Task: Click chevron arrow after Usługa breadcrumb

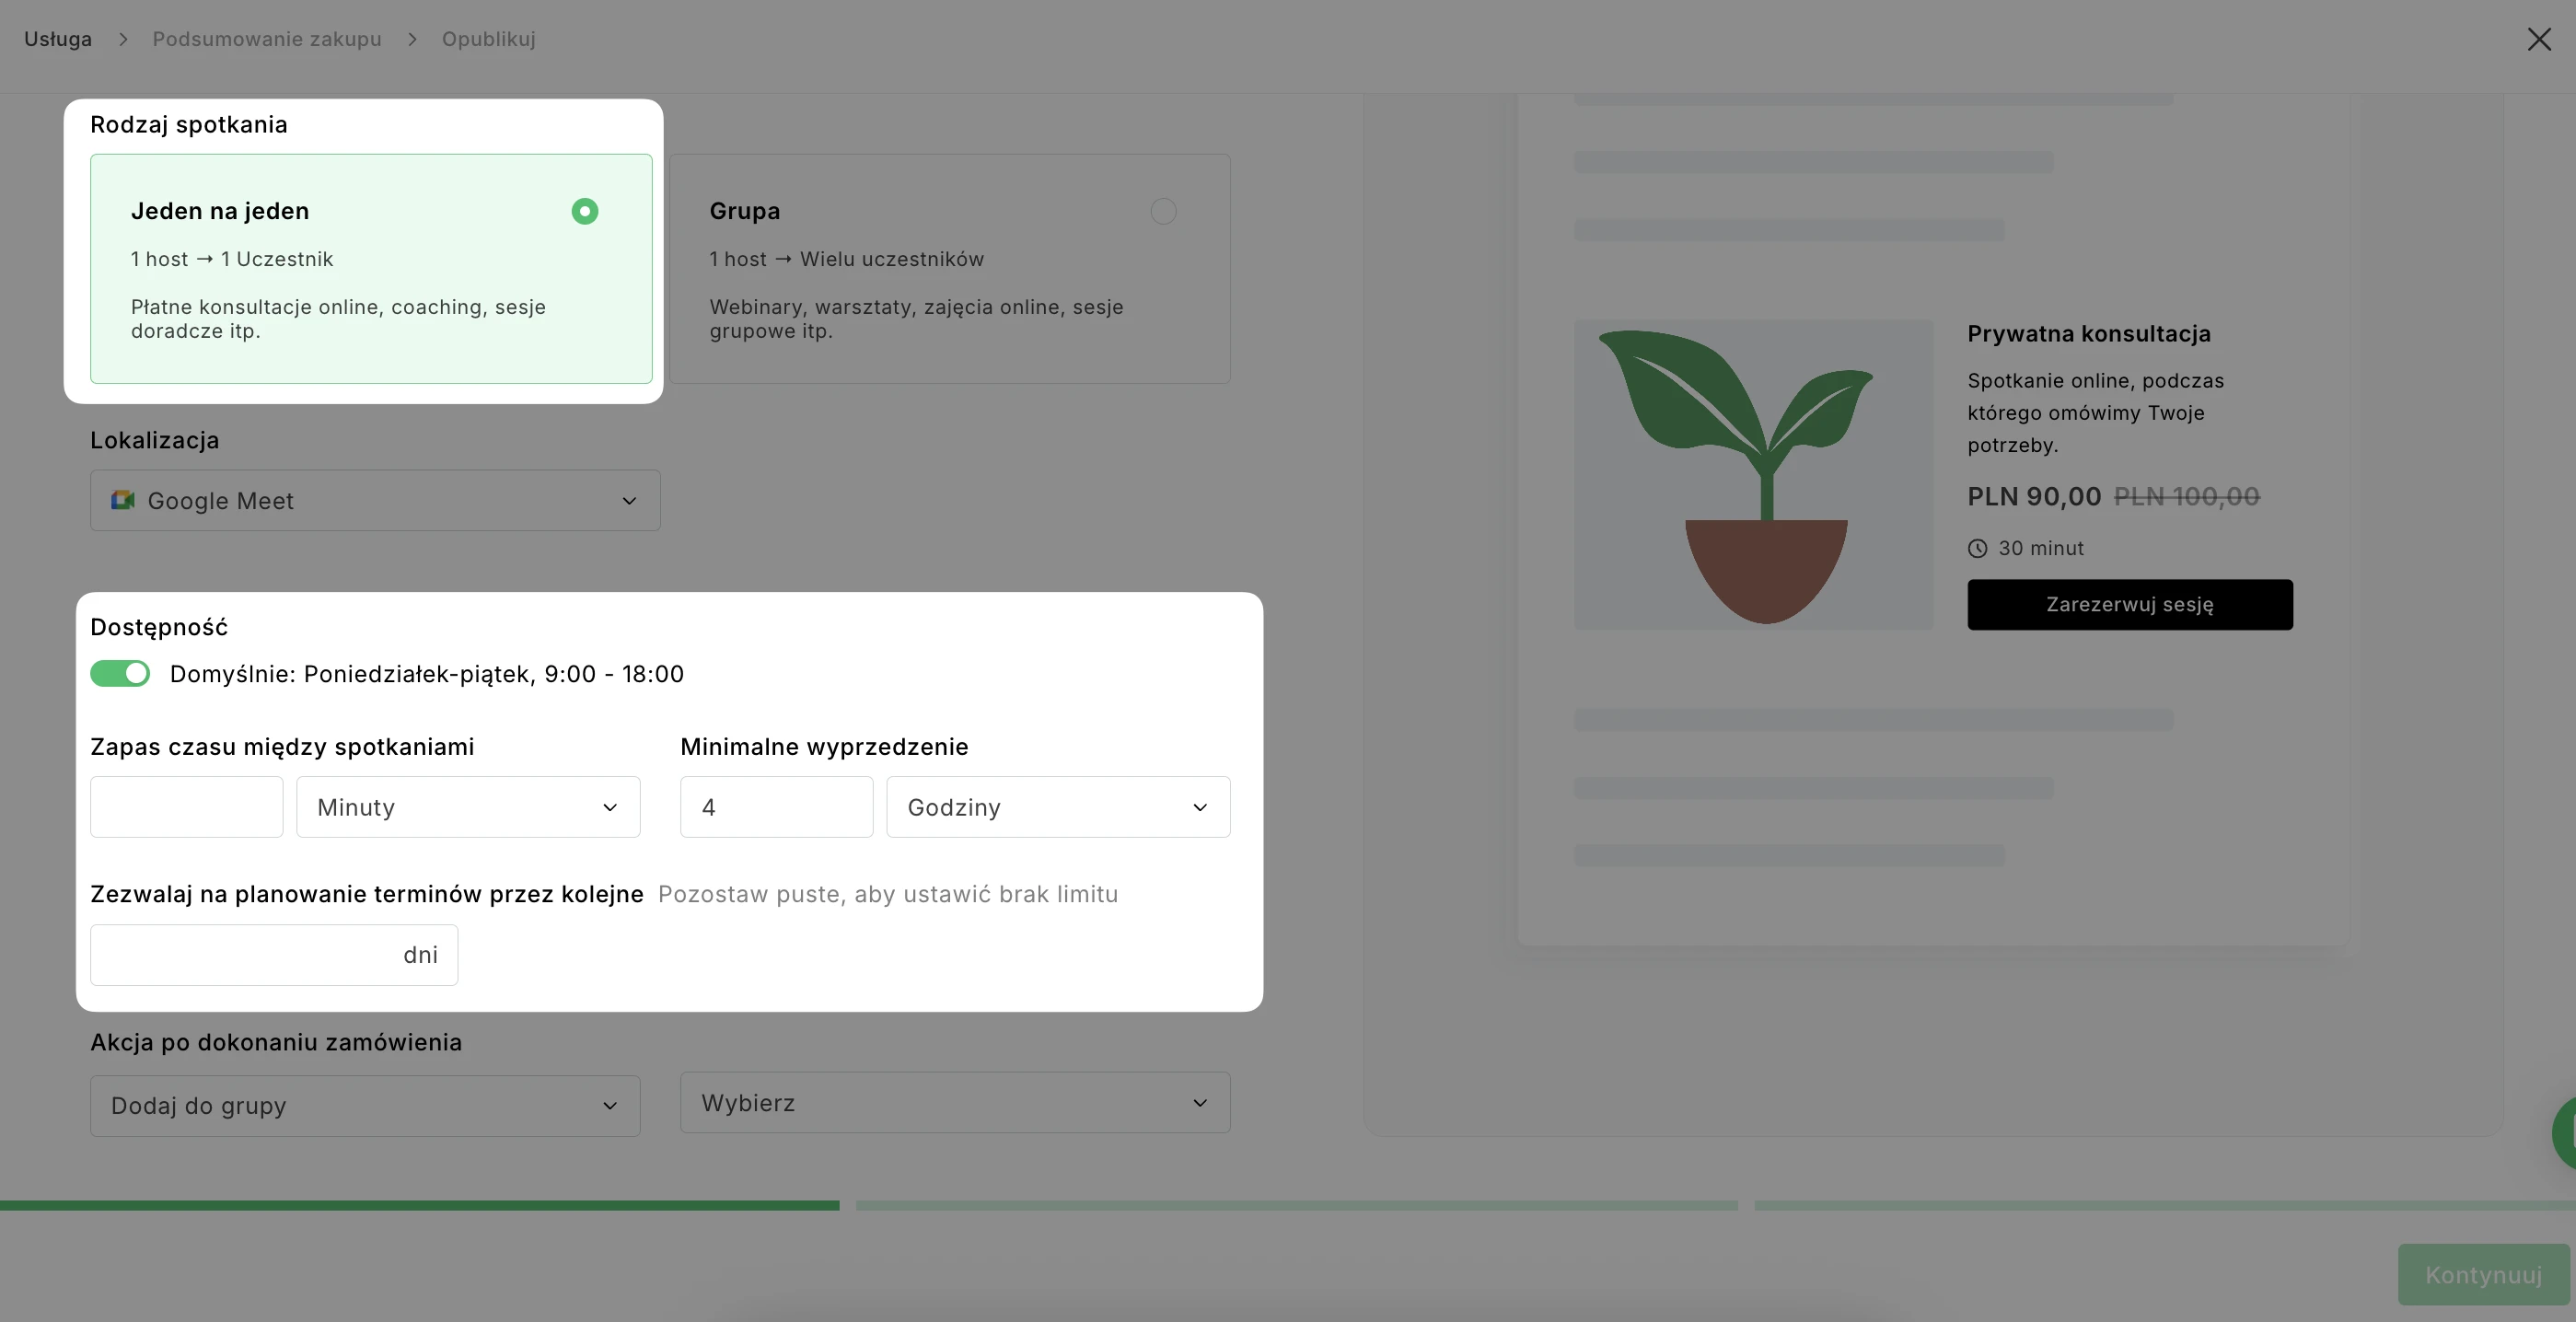Action: [x=123, y=39]
